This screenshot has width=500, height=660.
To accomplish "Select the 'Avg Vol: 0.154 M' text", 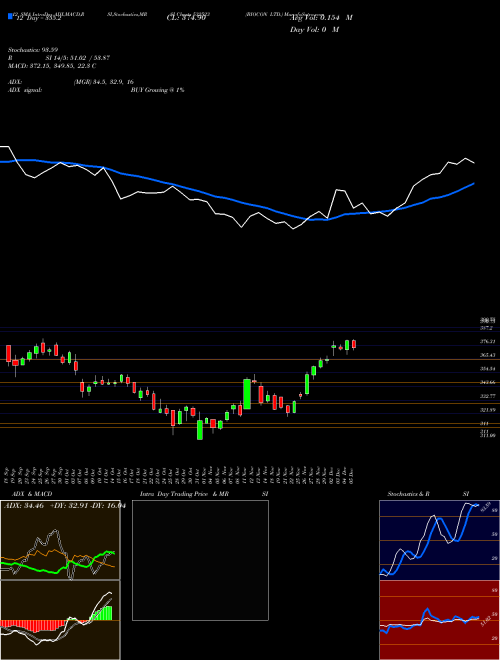I will [321, 17].
